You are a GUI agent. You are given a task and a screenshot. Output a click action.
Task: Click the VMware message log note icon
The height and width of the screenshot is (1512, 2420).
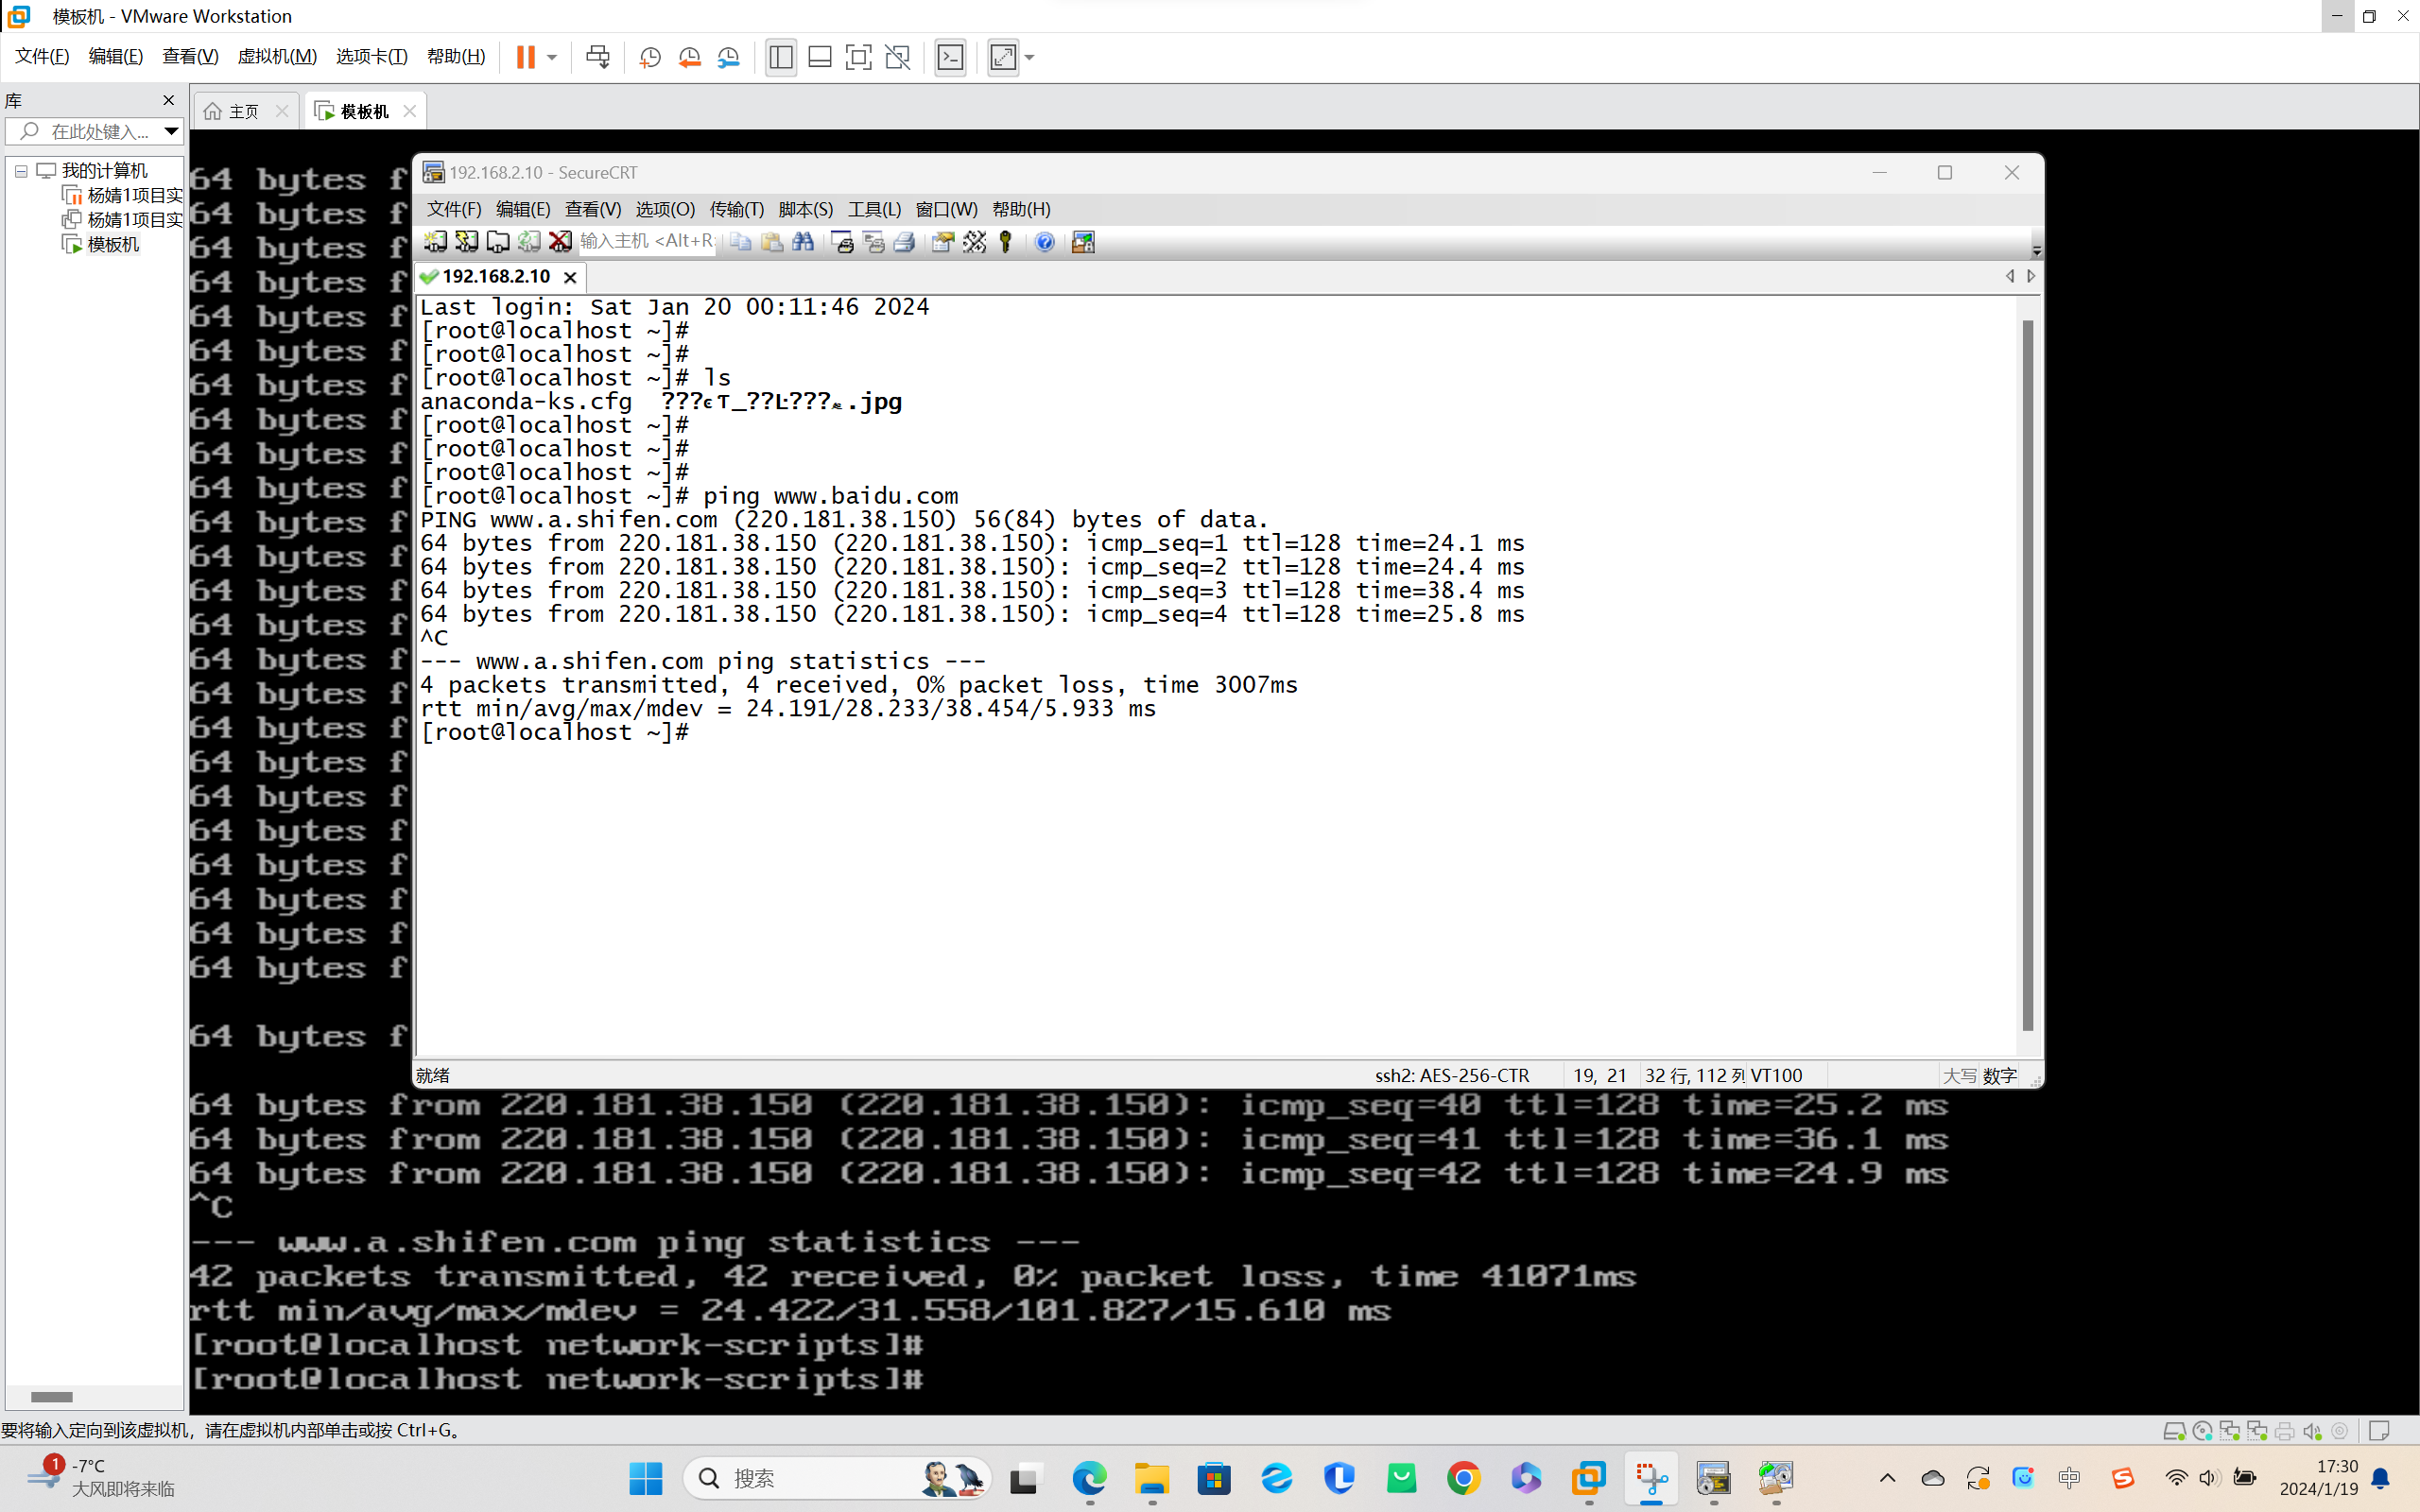click(2379, 1431)
